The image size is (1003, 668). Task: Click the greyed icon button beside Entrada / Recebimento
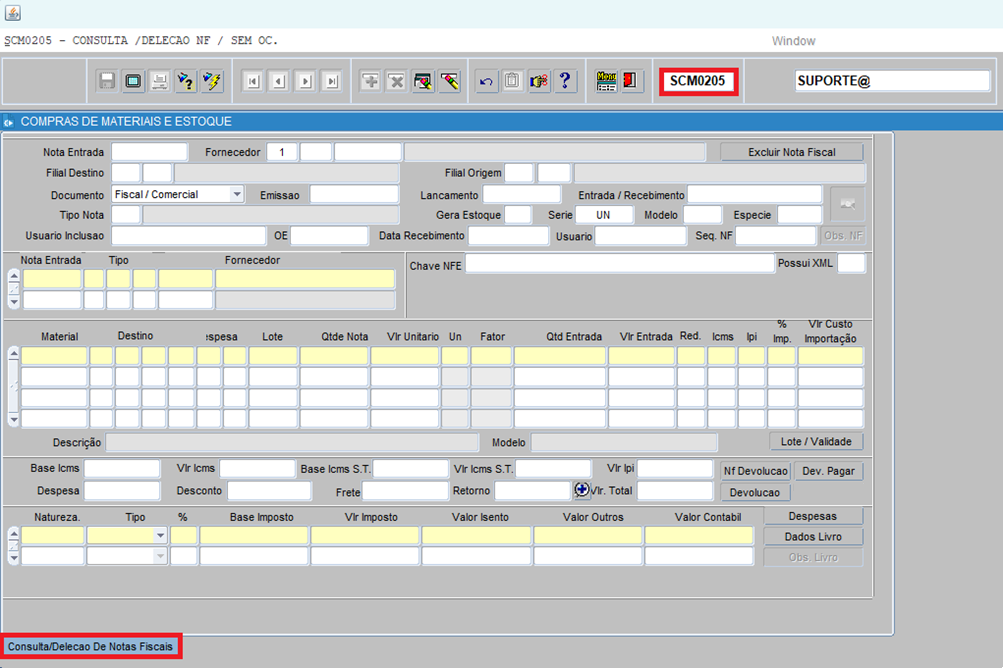click(848, 204)
